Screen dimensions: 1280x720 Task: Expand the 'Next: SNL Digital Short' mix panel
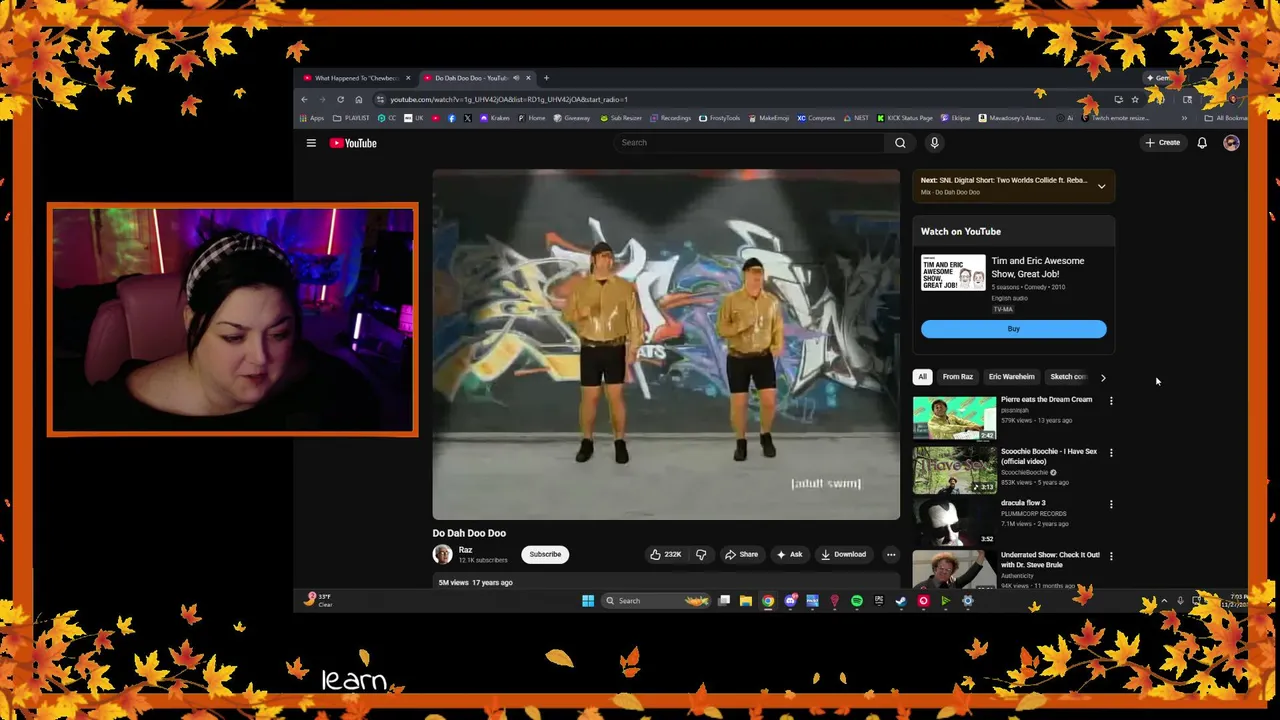pyautogui.click(x=1101, y=186)
